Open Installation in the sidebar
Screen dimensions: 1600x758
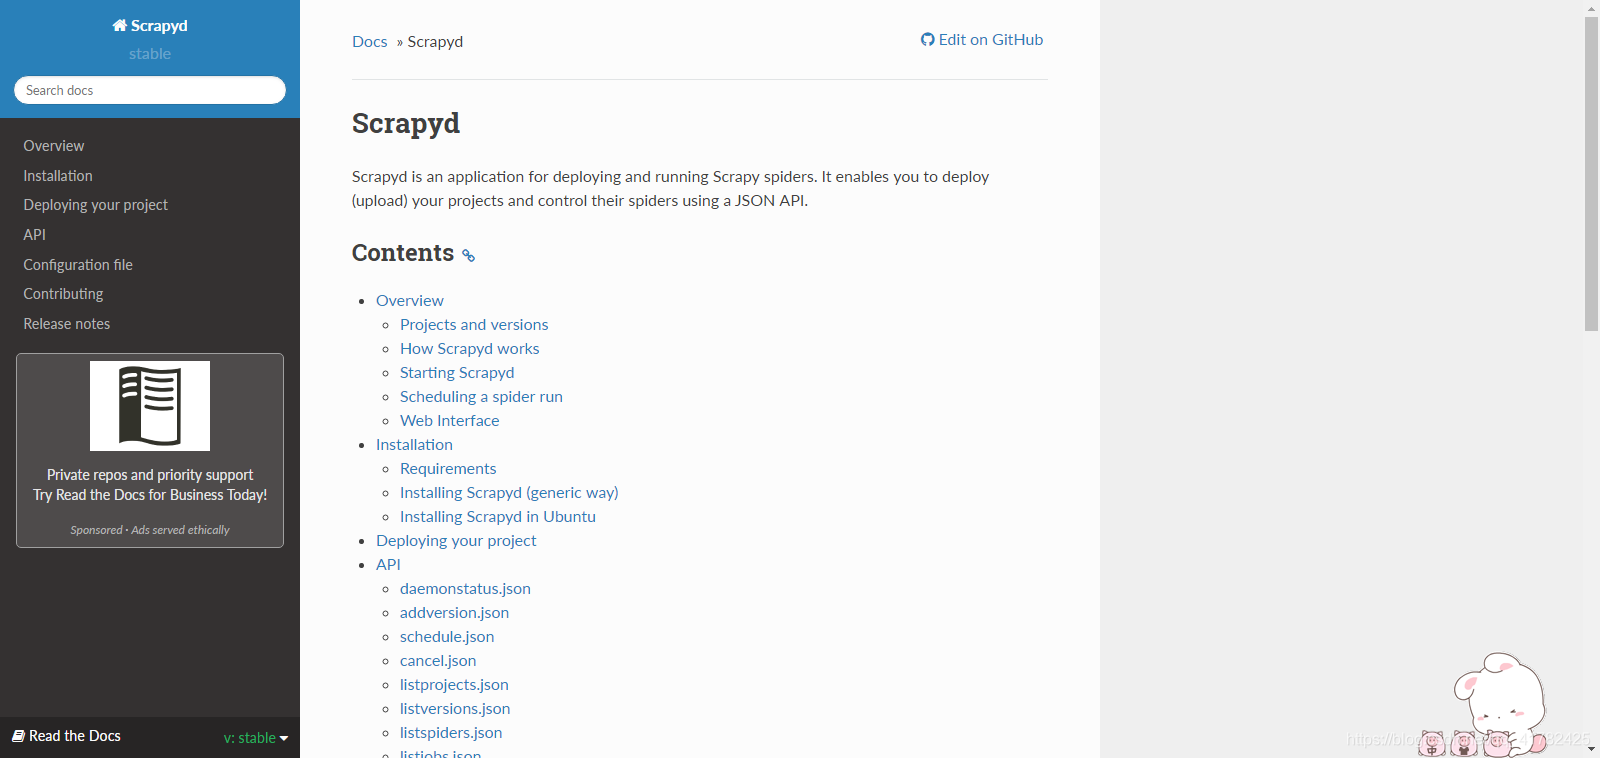tap(58, 176)
